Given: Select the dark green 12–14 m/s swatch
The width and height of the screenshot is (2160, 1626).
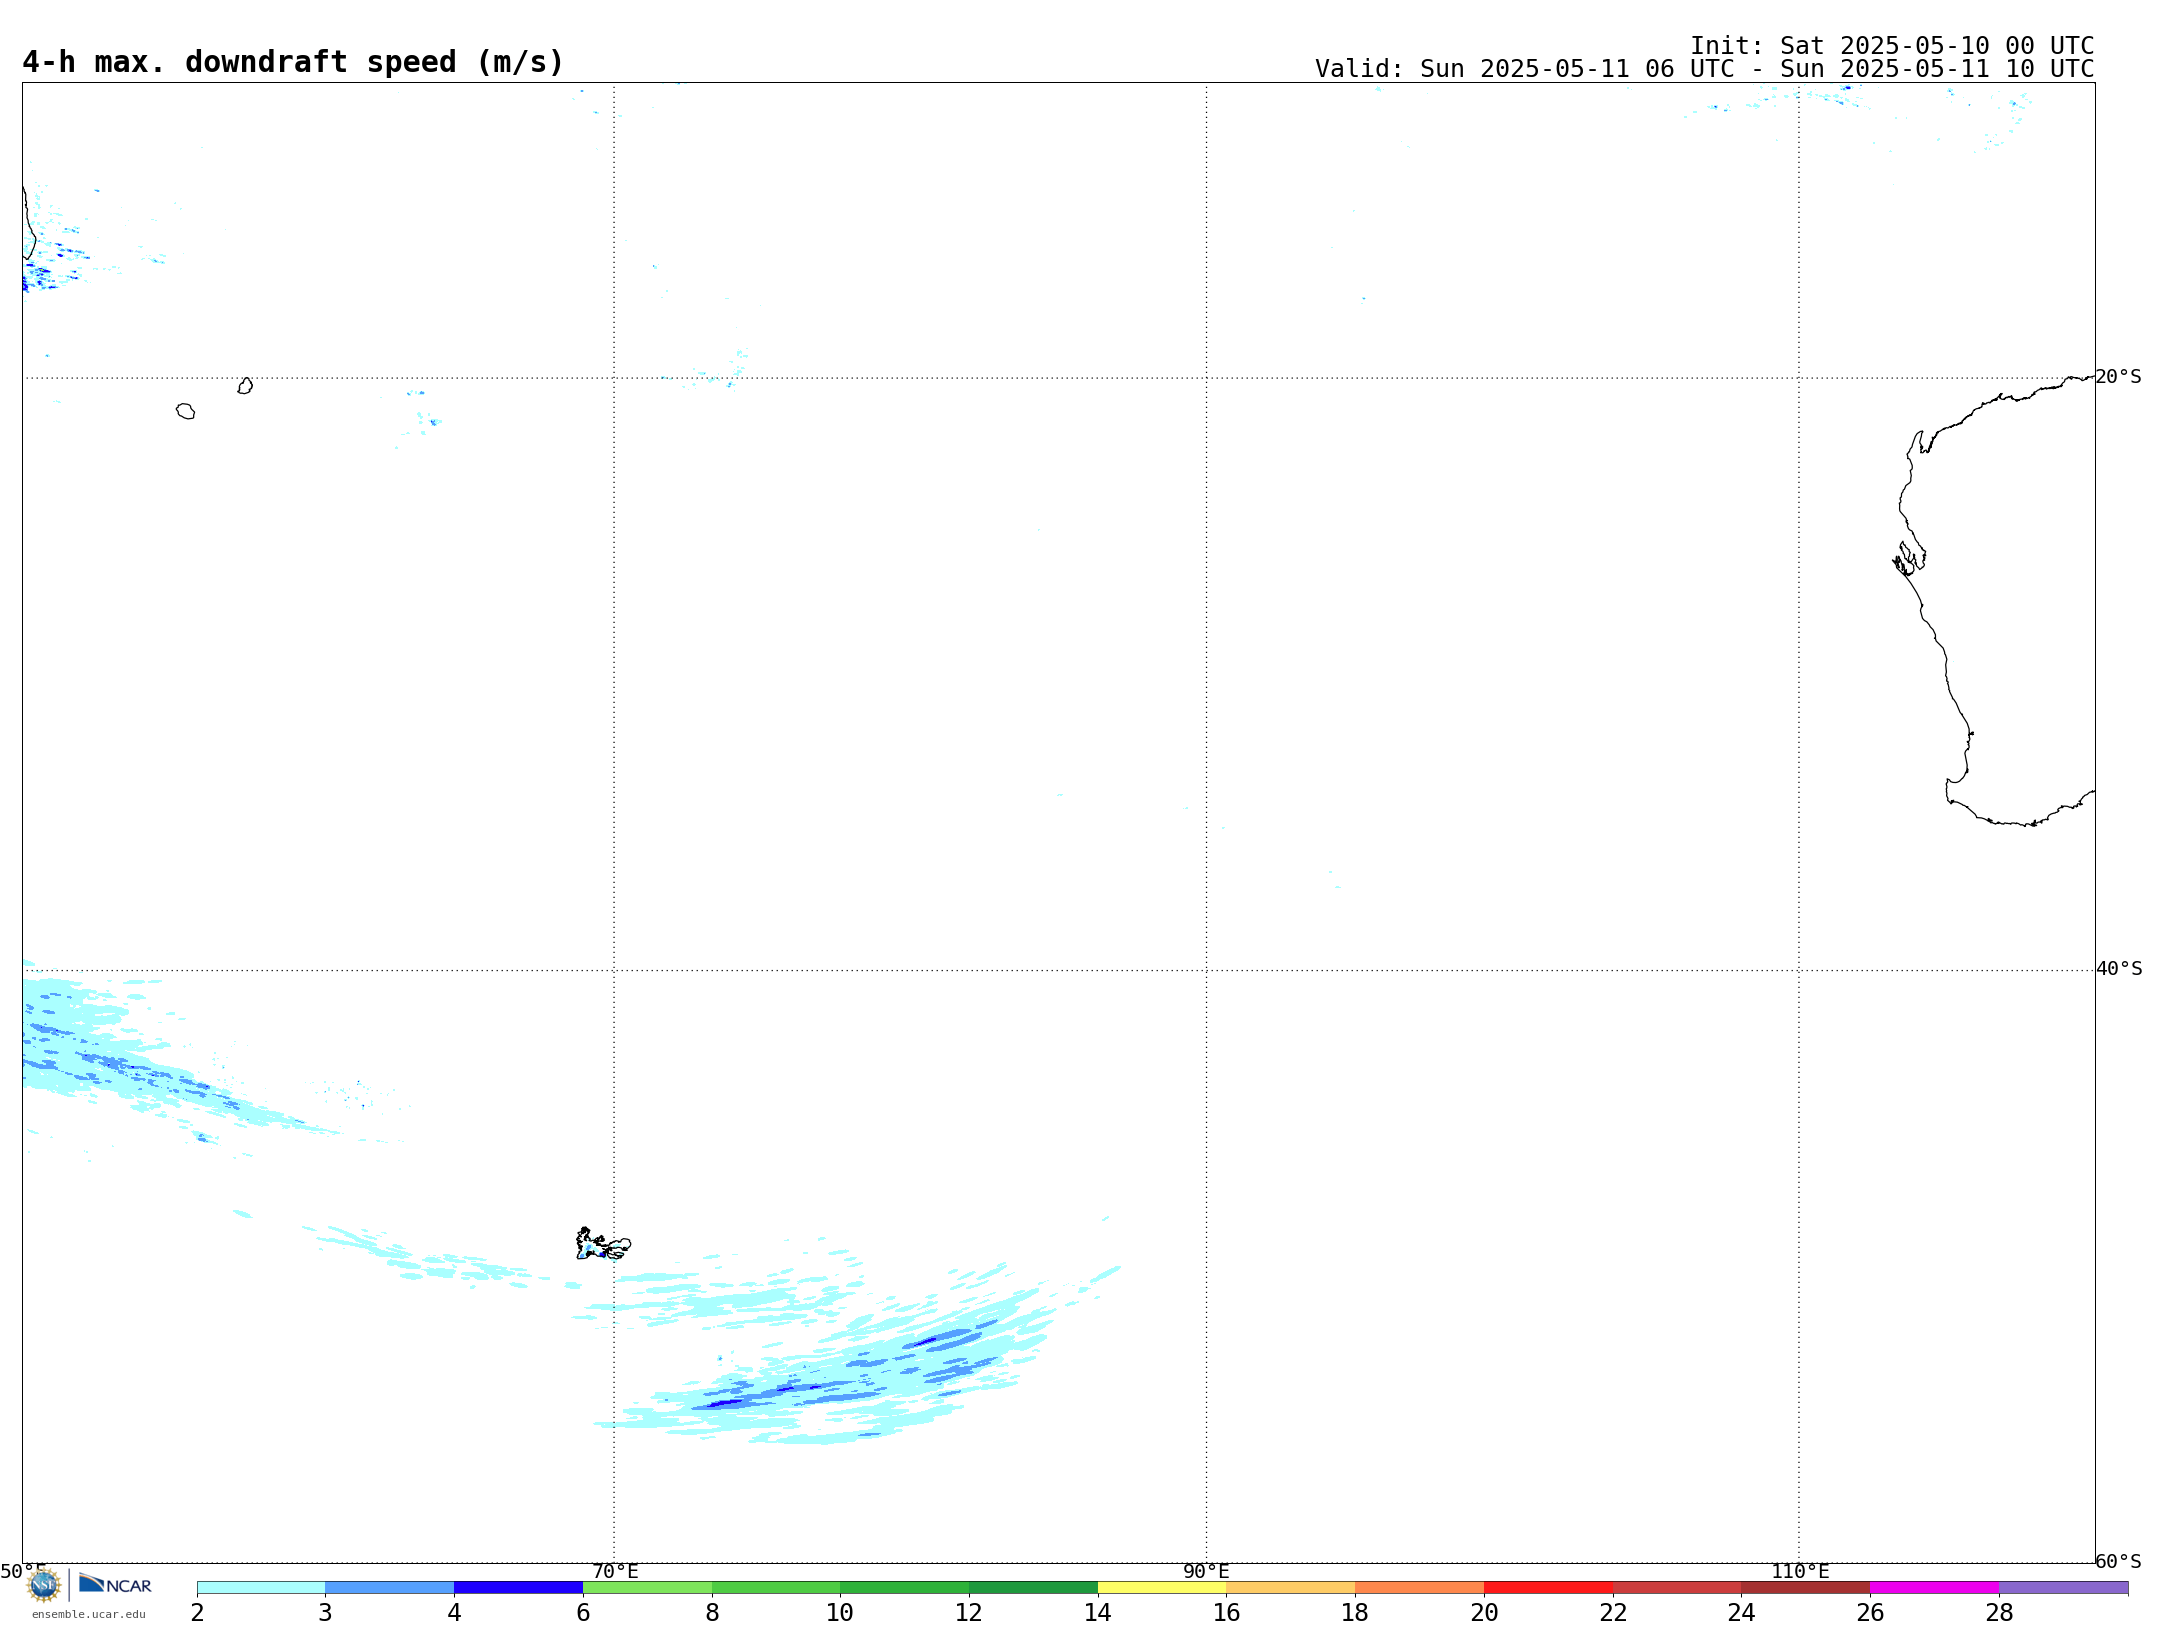Looking at the screenshot, I should pos(1033,1587).
